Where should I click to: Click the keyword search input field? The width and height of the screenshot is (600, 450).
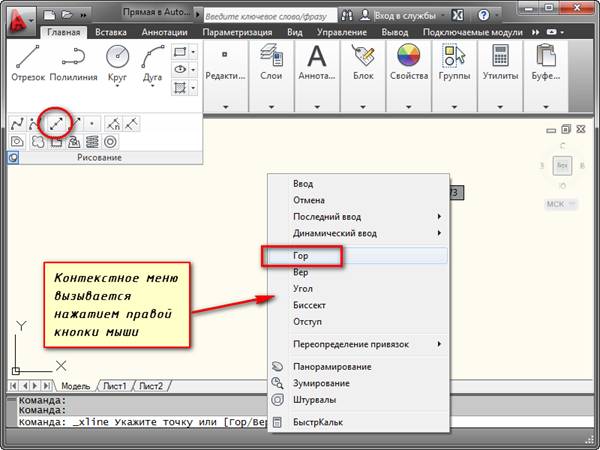pyautogui.click(x=270, y=16)
